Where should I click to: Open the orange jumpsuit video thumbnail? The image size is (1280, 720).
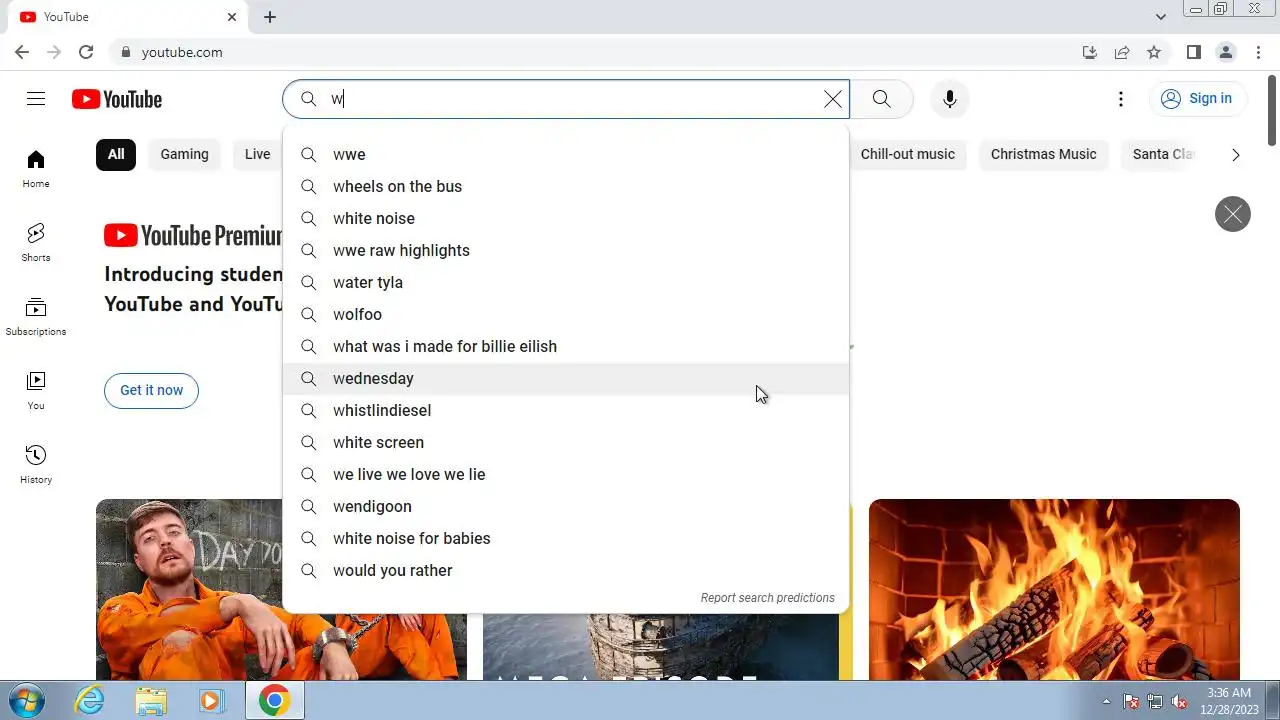190,589
